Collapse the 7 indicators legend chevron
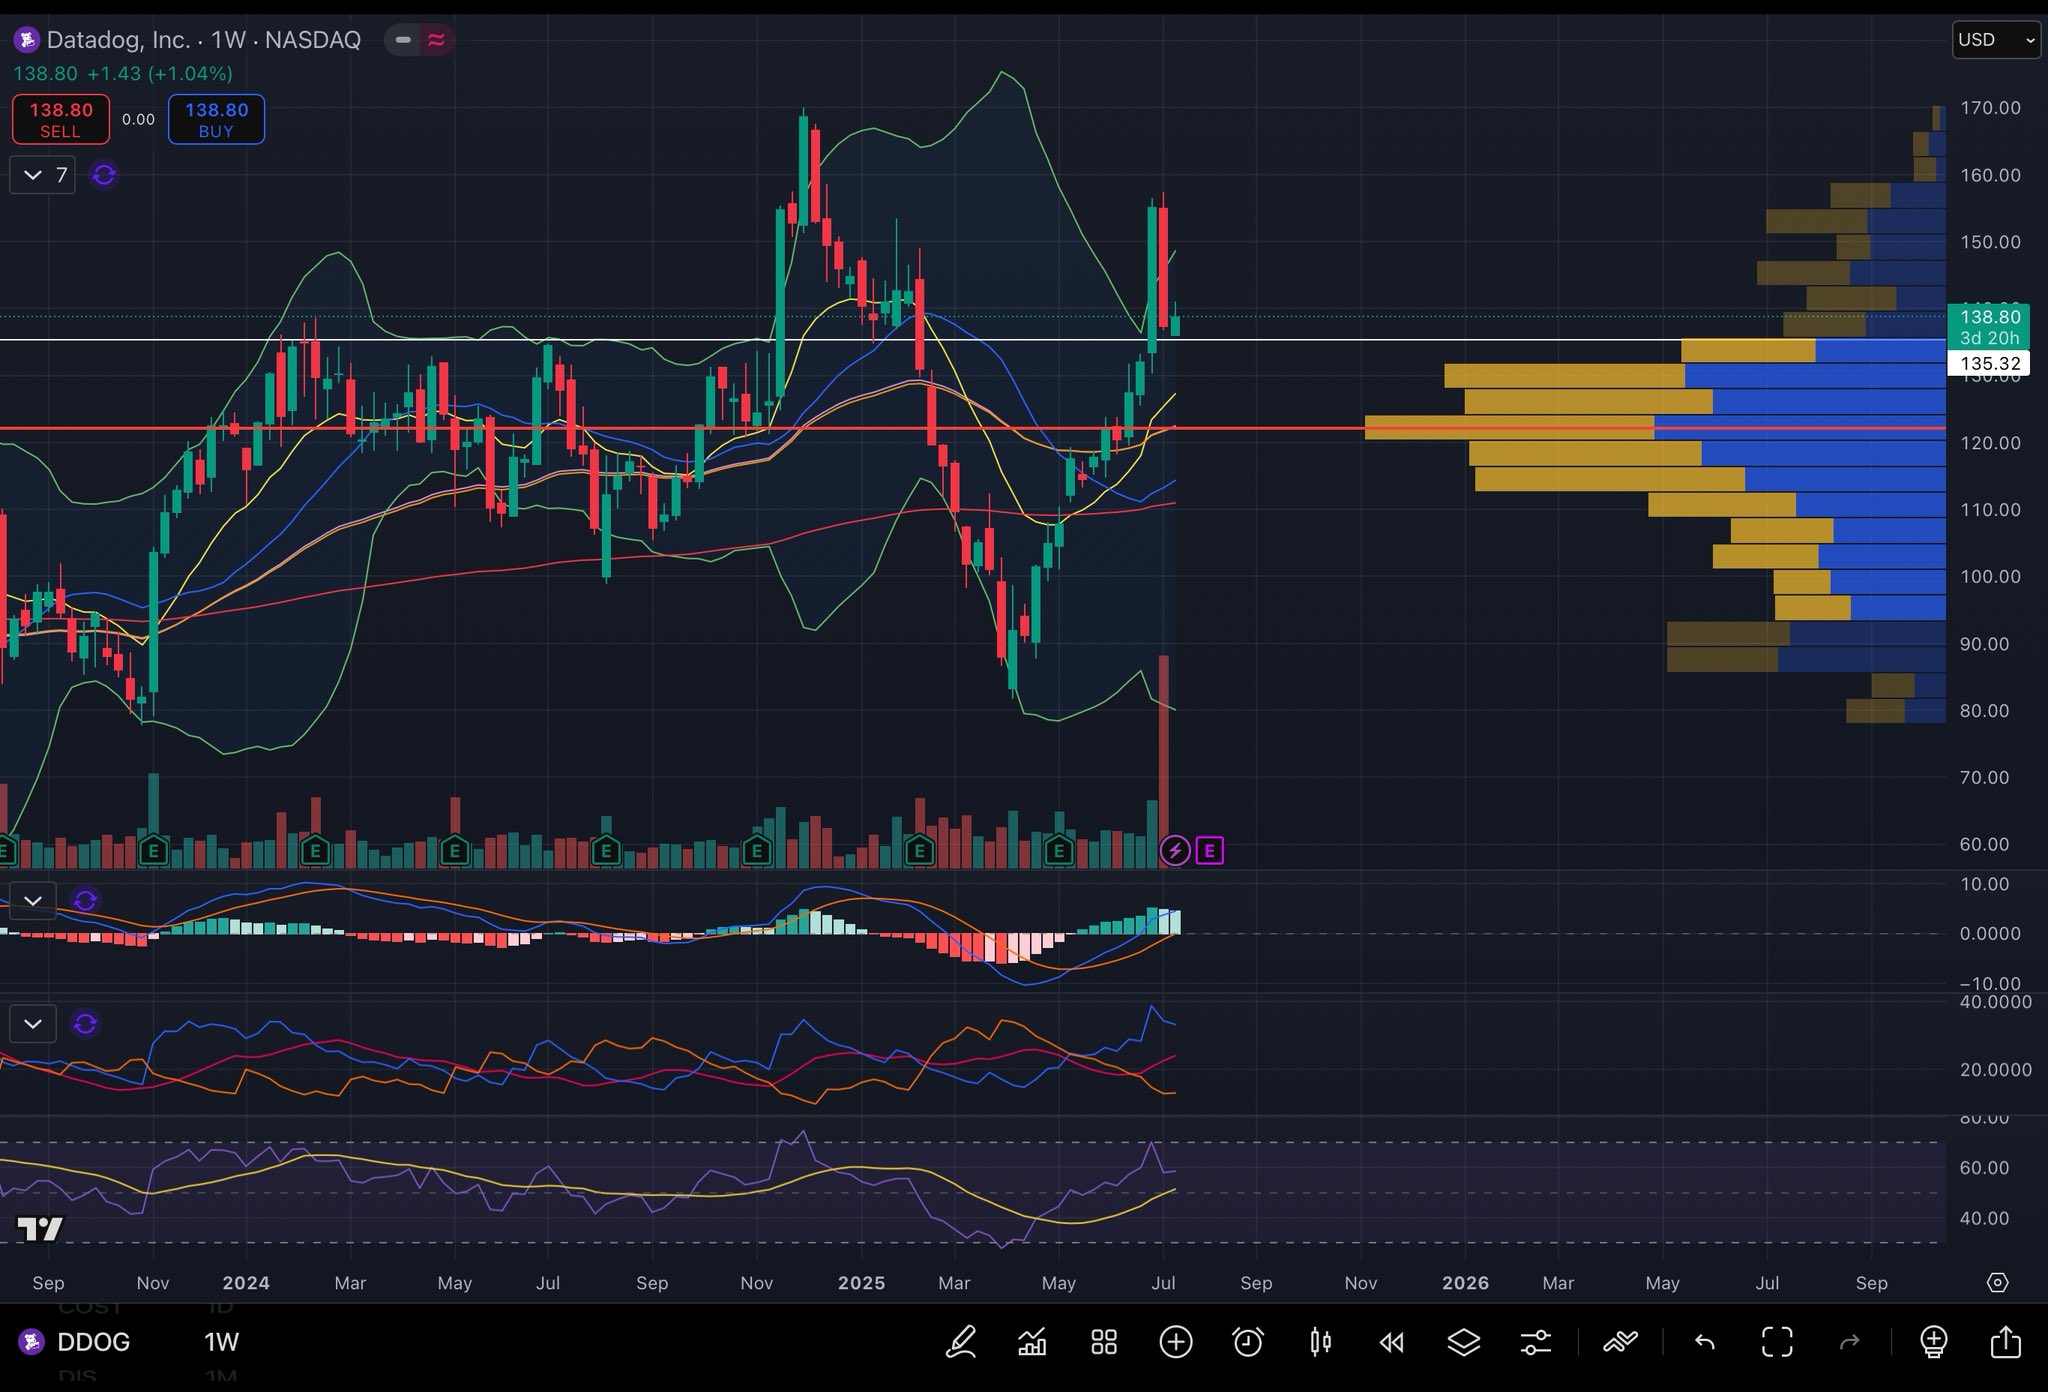 click(33, 176)
